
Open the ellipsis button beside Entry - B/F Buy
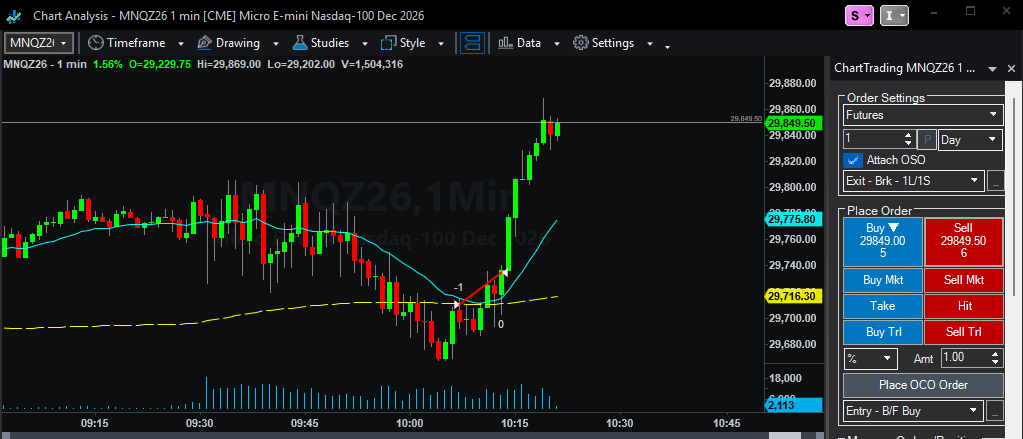pyautogui.click(x=995, y=410)
